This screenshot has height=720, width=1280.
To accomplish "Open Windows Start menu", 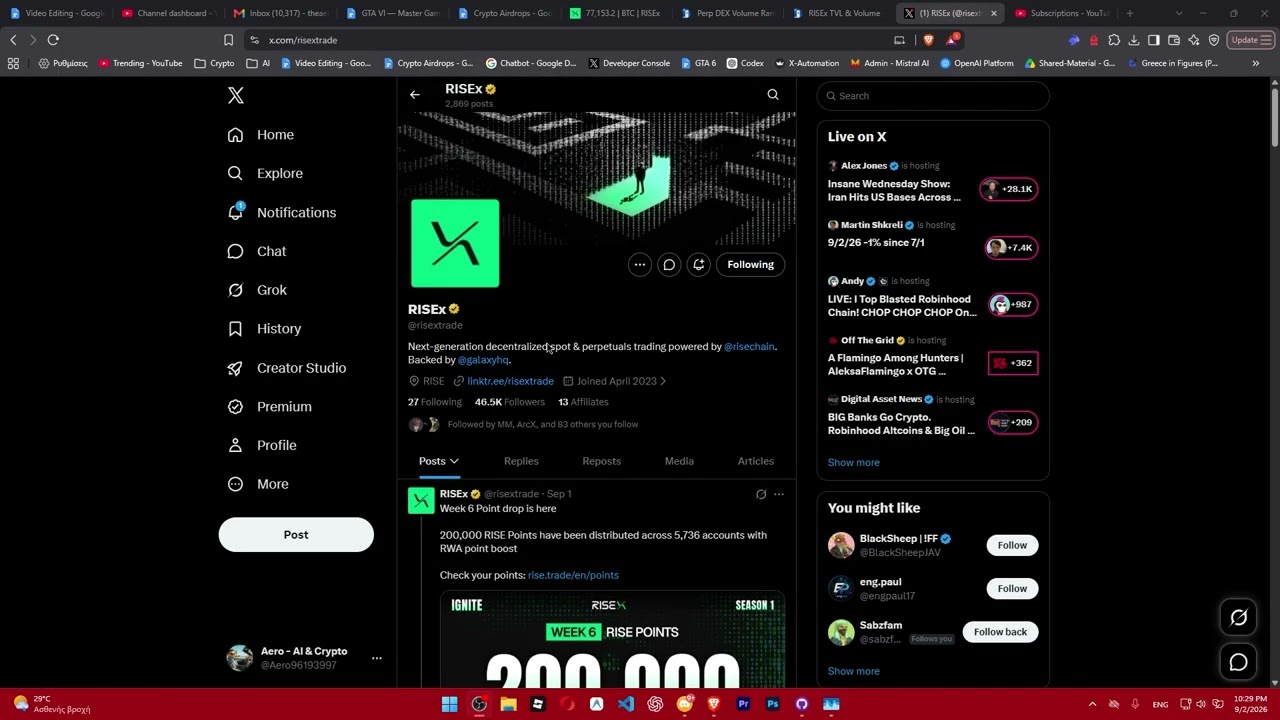I will (x=450, y=704).
